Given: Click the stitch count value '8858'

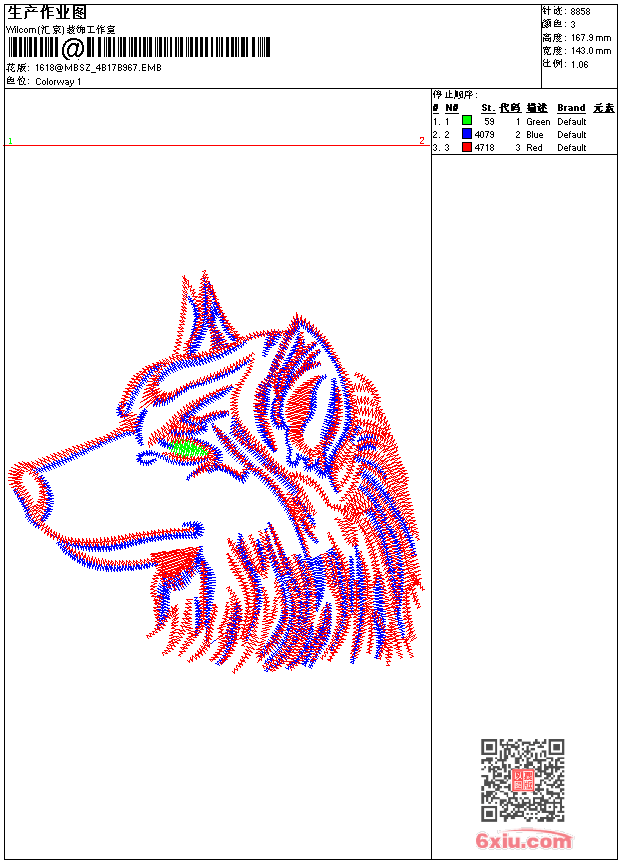Looking at the screenshot, I should click(580, 11).
